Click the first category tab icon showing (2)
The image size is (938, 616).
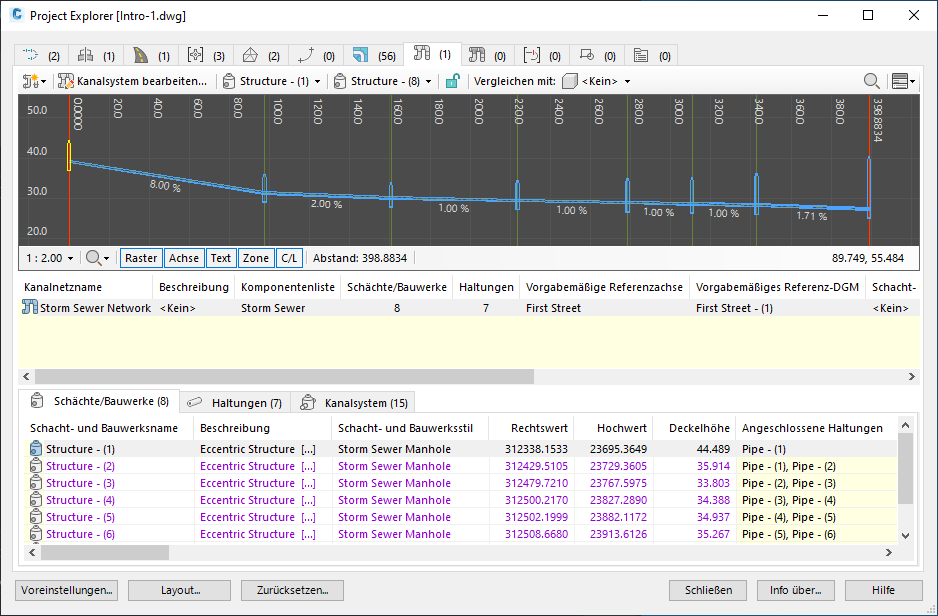point(30,55)
